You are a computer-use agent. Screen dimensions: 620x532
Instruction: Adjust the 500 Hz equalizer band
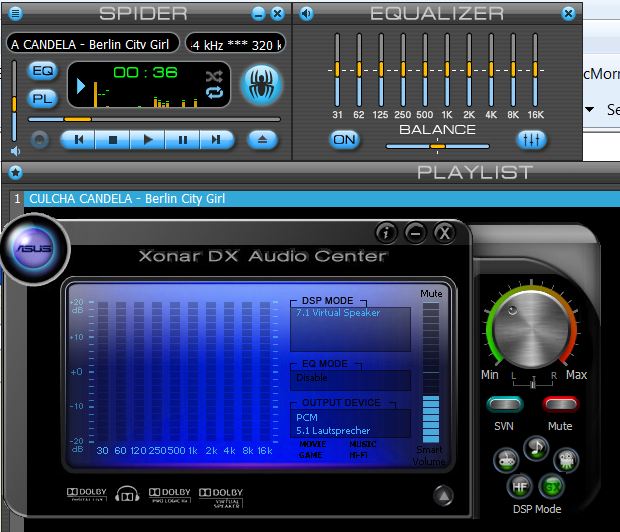[x=425, y=70]
